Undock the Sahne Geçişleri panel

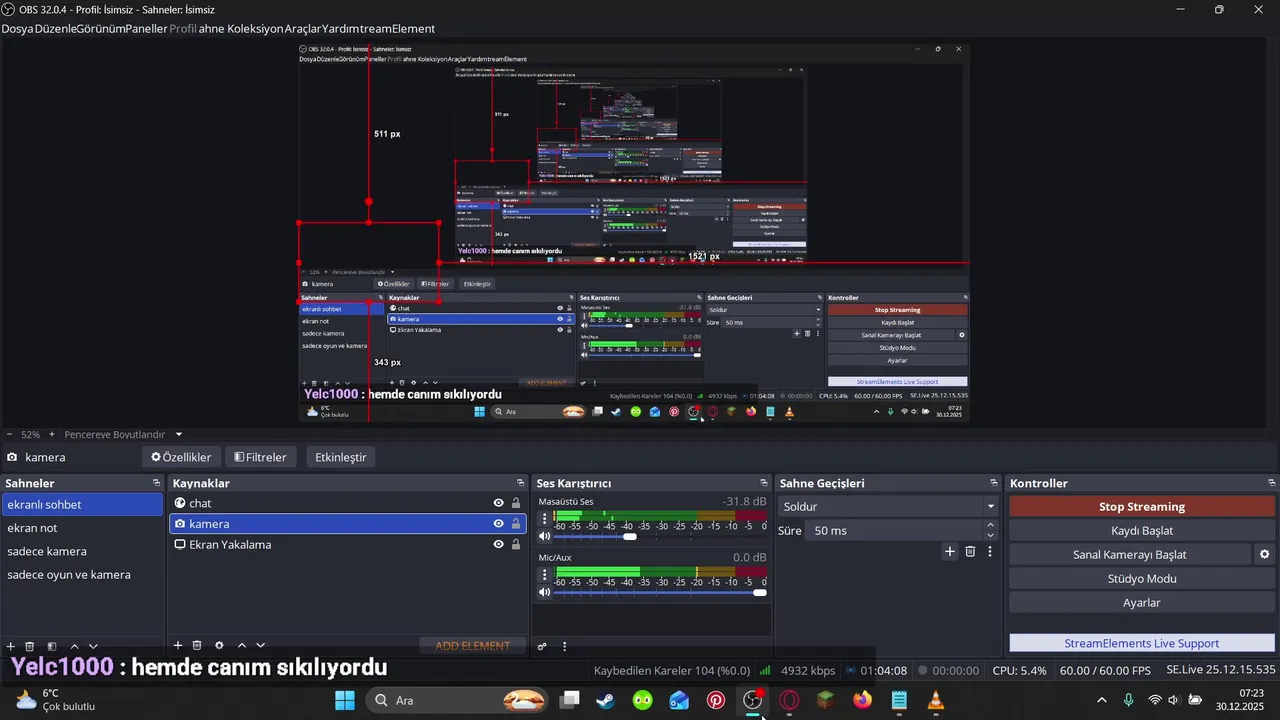tap(994, 483)
